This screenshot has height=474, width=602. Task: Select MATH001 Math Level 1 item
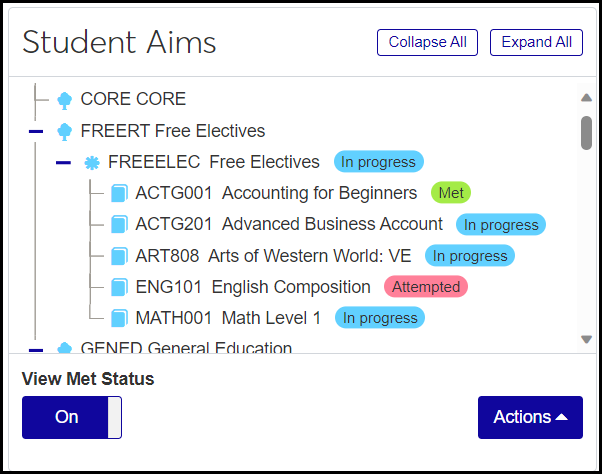(228, 318)
